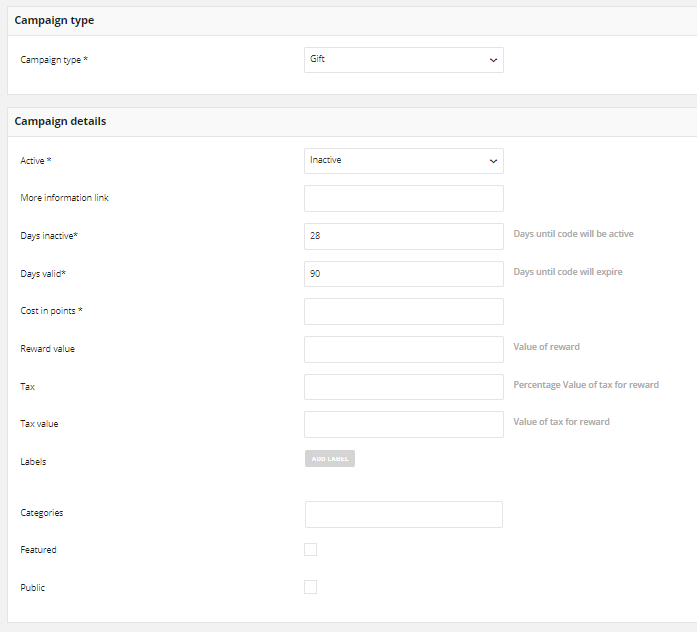Click the Days valid field containing 90
This screenshot has height=632, width=697.
404,274
